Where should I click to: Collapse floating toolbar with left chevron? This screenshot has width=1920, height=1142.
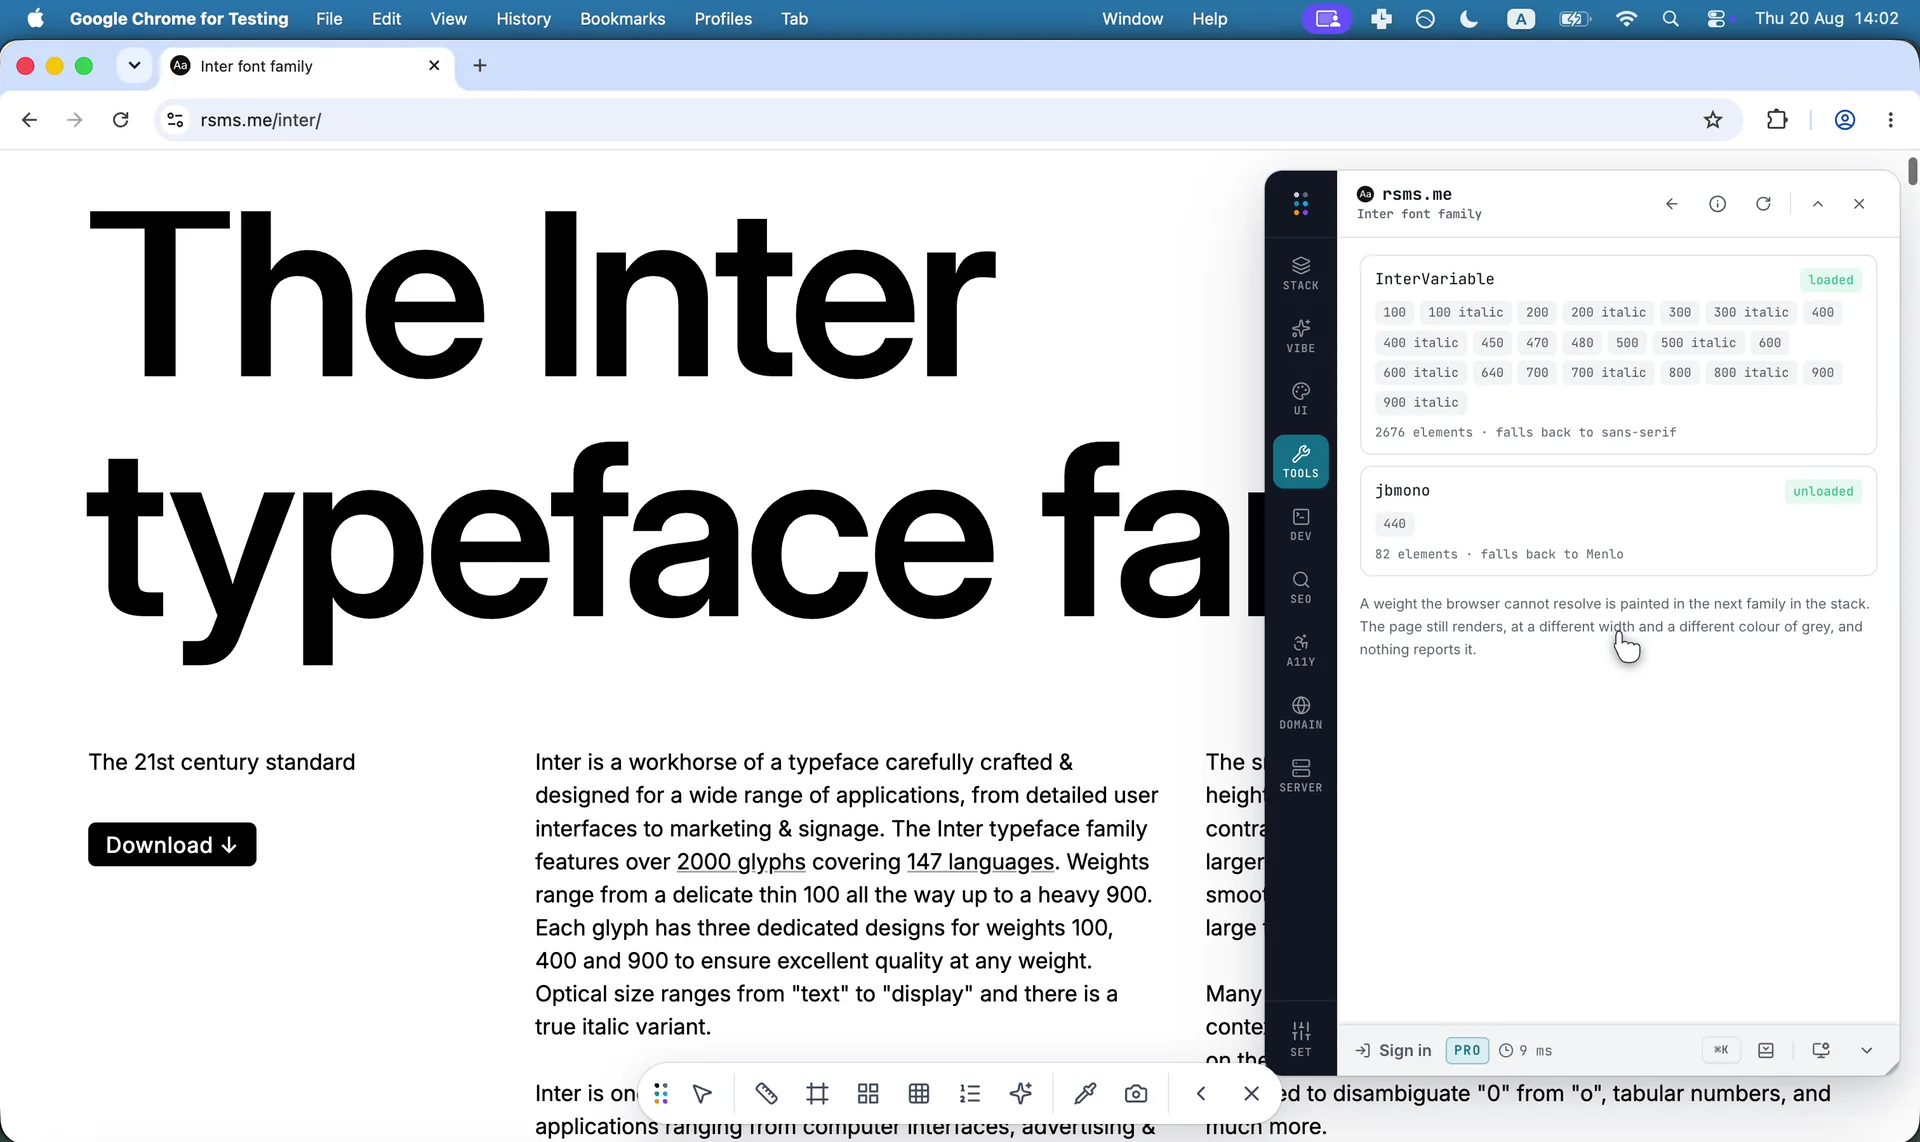(x=1201, y=1093)
